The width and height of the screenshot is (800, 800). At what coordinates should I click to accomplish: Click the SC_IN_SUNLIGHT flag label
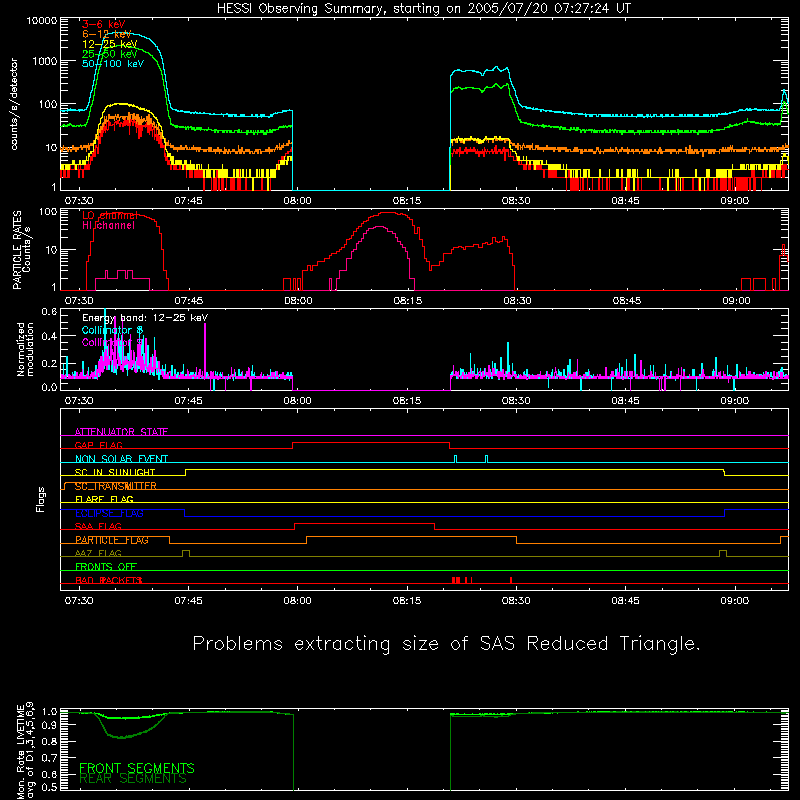pyautogui.click(x=115, y=472)
